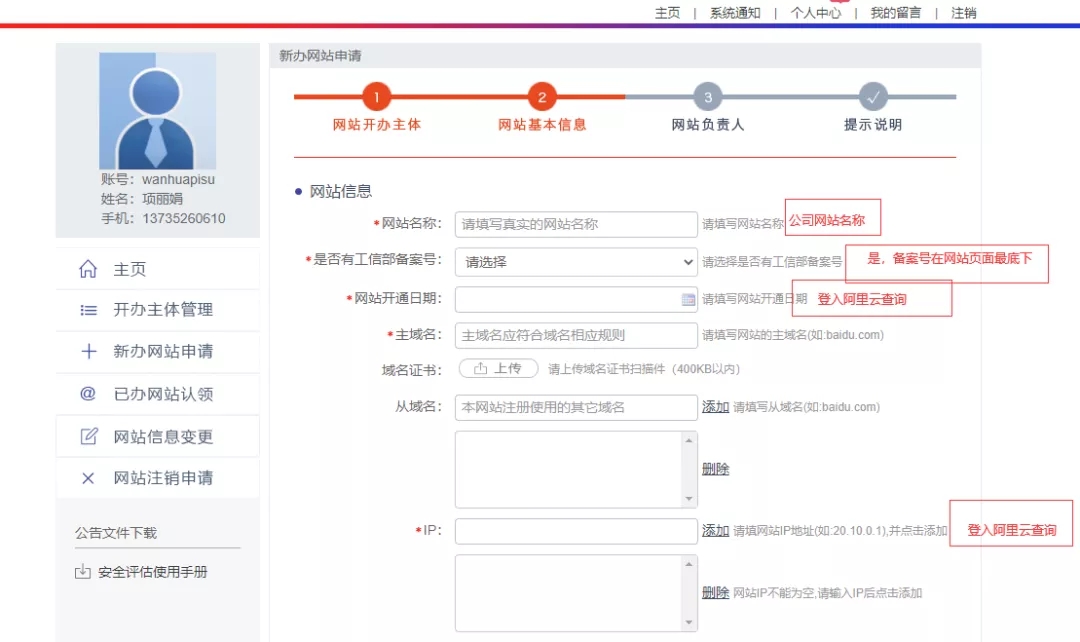Click the @ icon for 已办网站认领
Image resolution: width=1080 pixels, height=642 pixels.
tap(88, 394)
